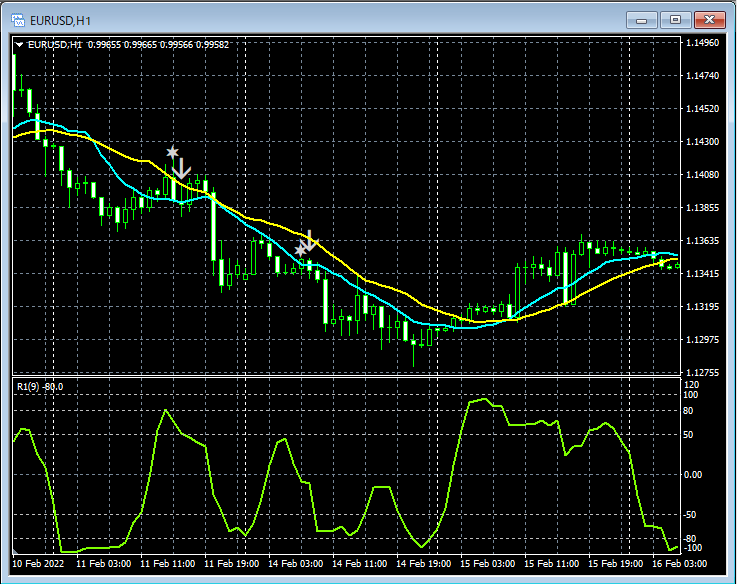Expand the chart symbol dropdown triangle
The width and height of the screenshot is (738, 584).
(x=19, y=45)
